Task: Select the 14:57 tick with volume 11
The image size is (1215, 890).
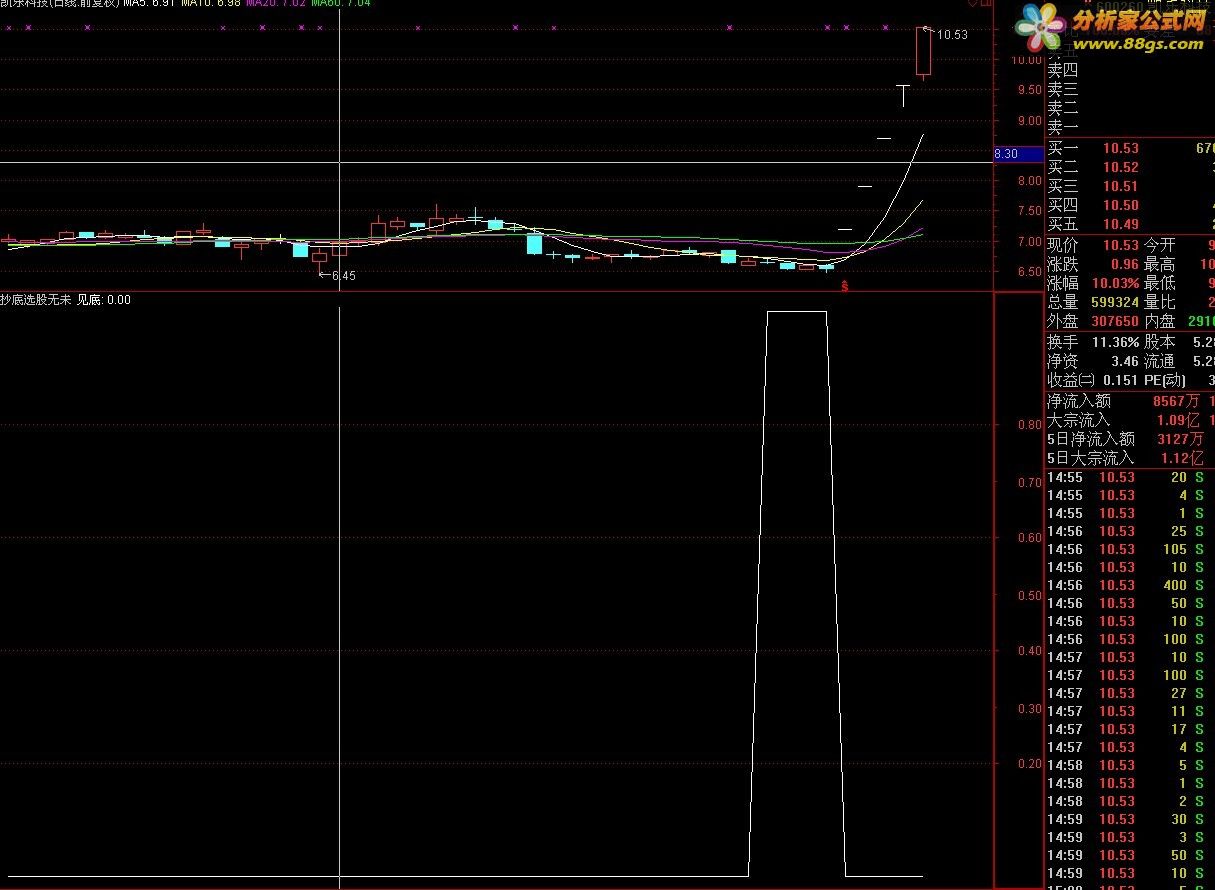Action: click(x=1130, y=711)
